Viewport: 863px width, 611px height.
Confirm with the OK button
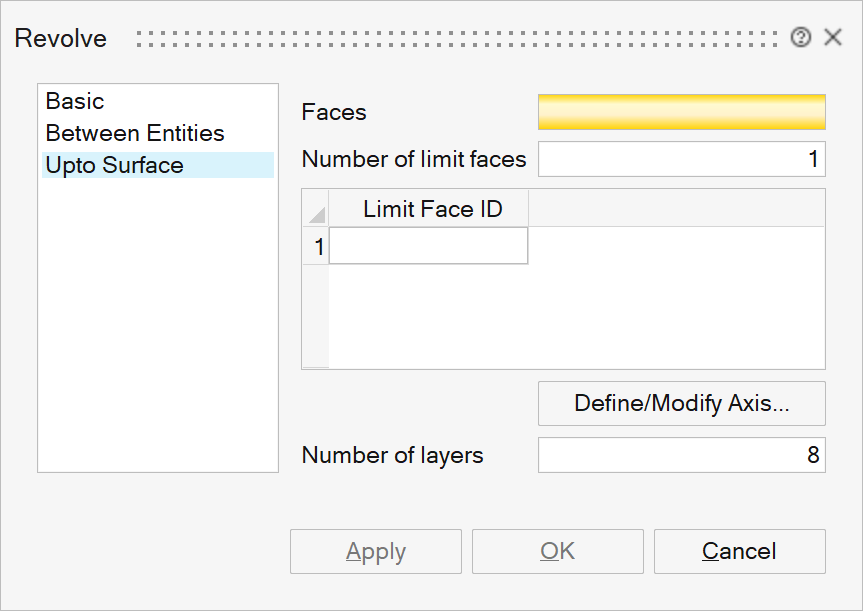557,552
